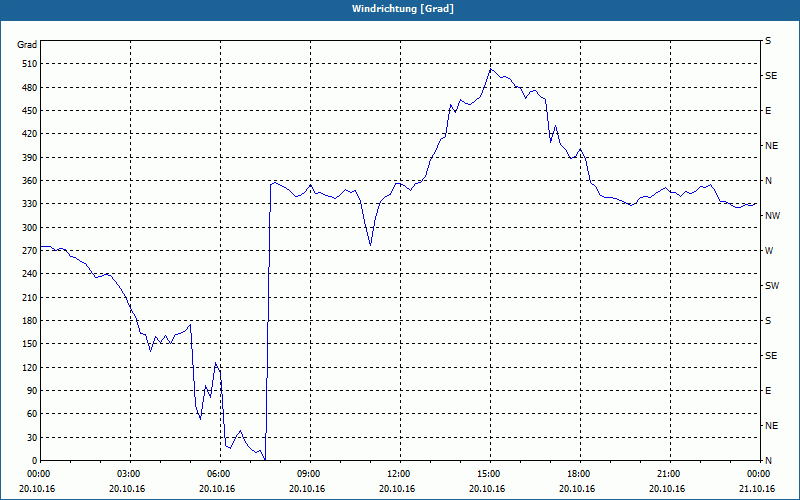Select the 390 y-axis value
The width and height of the screenshot is (800, 500).
pos(30,157)
